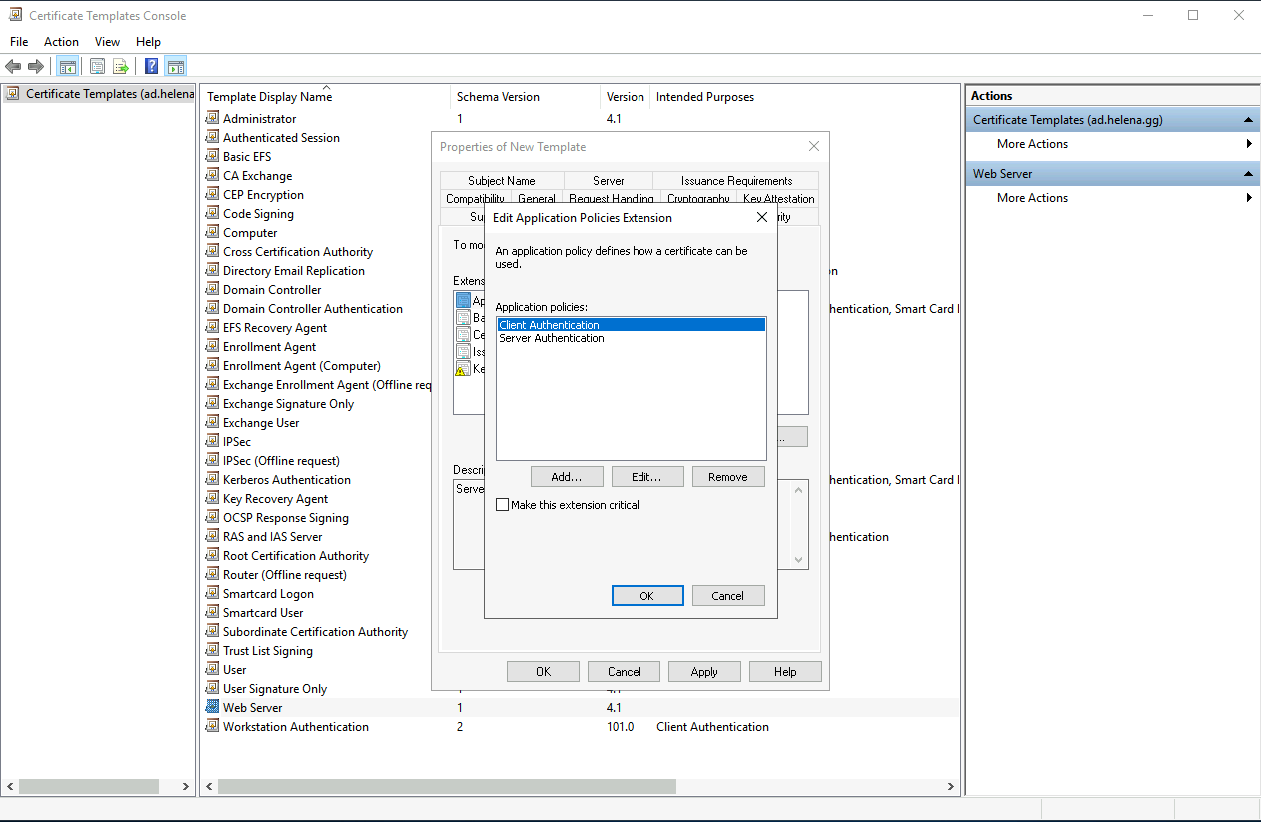This screenshot has width=1261, height=822.
Task: Expand More Actions under Certificate Templates
Action: [1032, 144]
